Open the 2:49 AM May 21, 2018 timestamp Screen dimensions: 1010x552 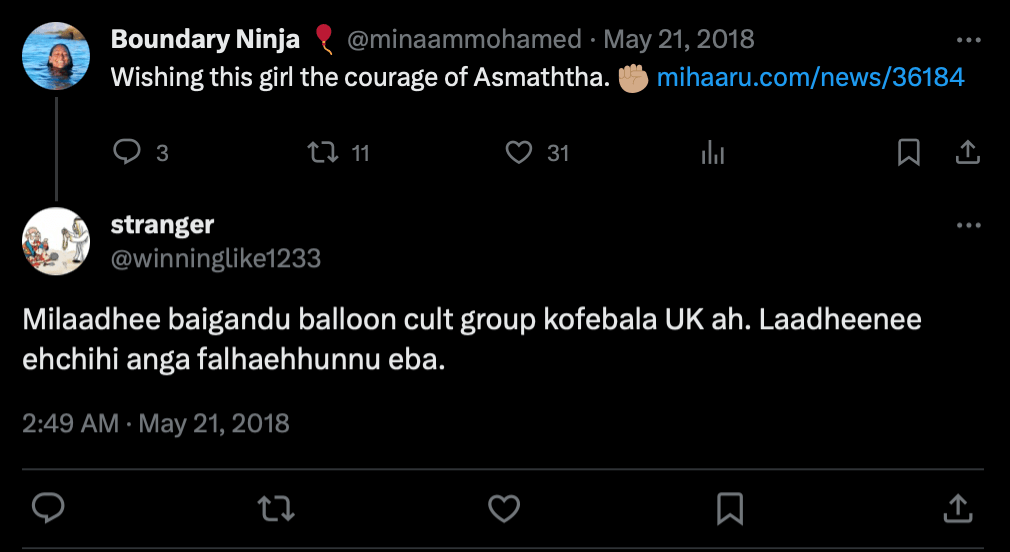click(x=156, y=423)
